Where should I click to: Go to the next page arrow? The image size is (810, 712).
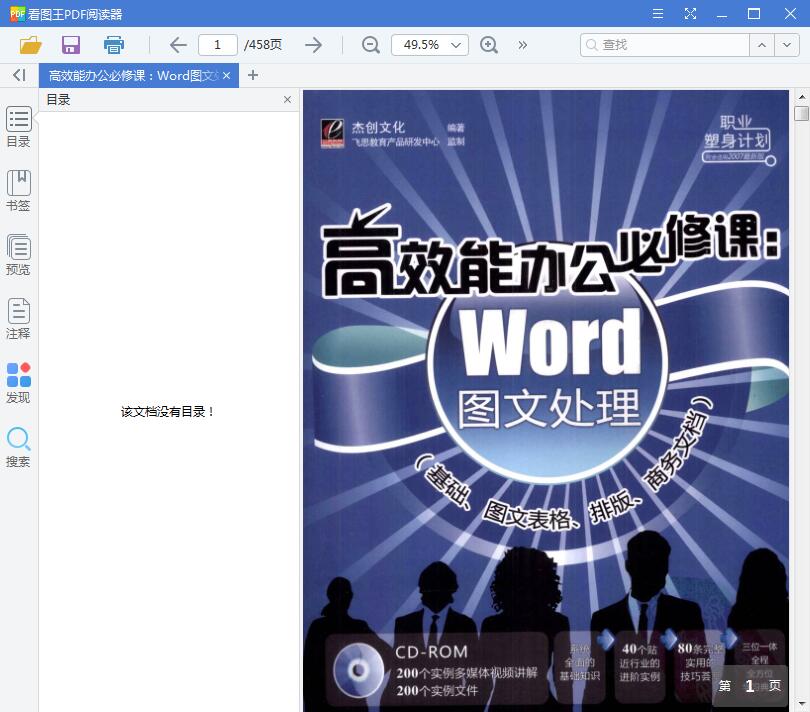313,45
